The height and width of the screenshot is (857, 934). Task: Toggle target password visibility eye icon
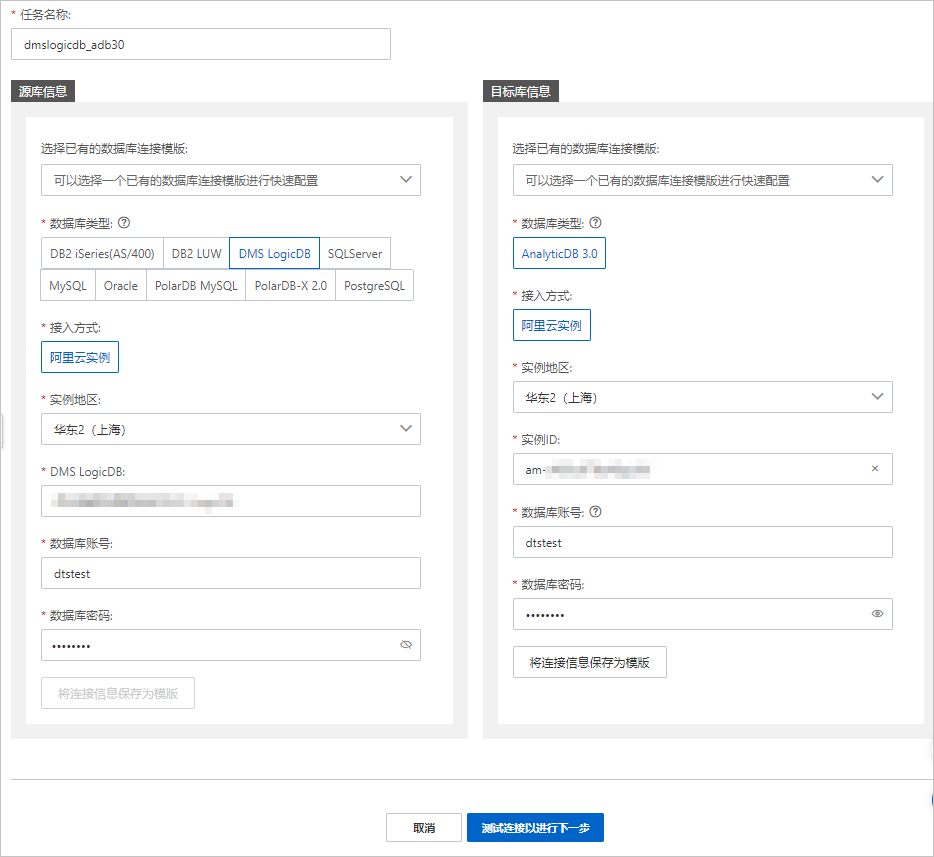(x=877, y=613)
